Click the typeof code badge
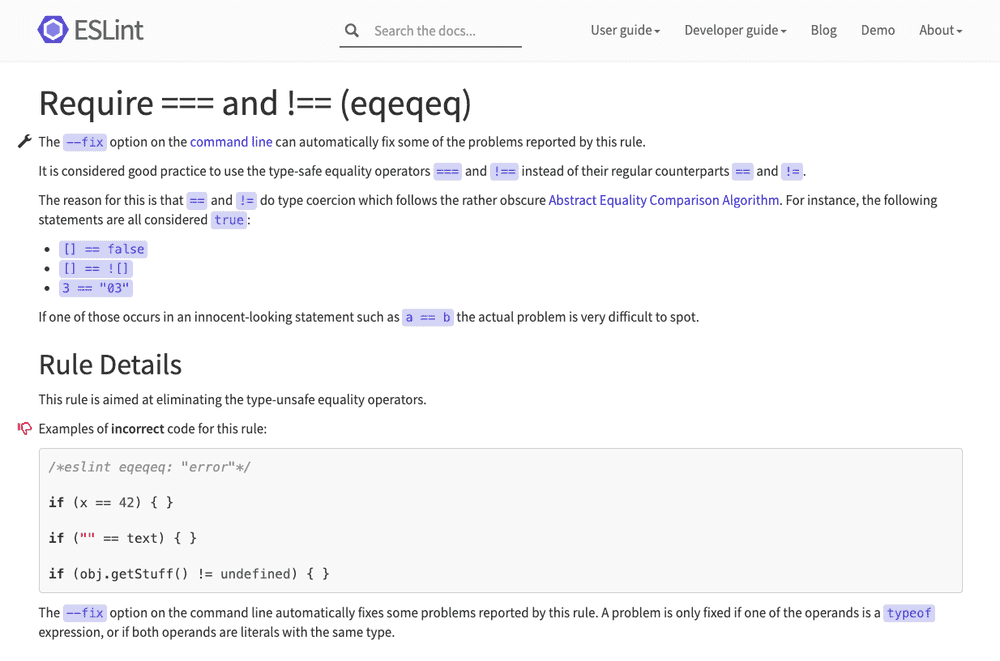Image resolution: width=1000 pixels, height=661 pixels. (909, 612)
